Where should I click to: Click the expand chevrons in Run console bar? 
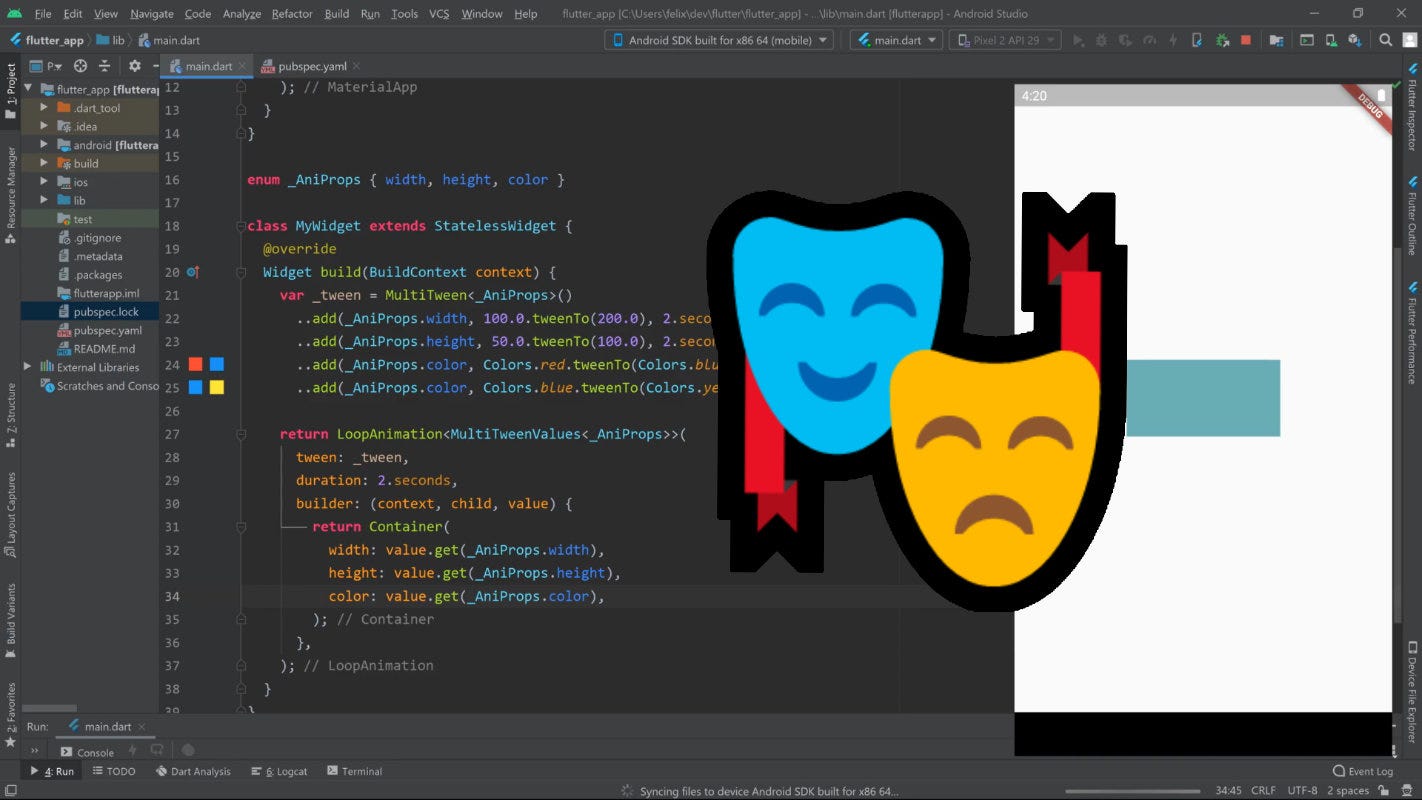35,751
